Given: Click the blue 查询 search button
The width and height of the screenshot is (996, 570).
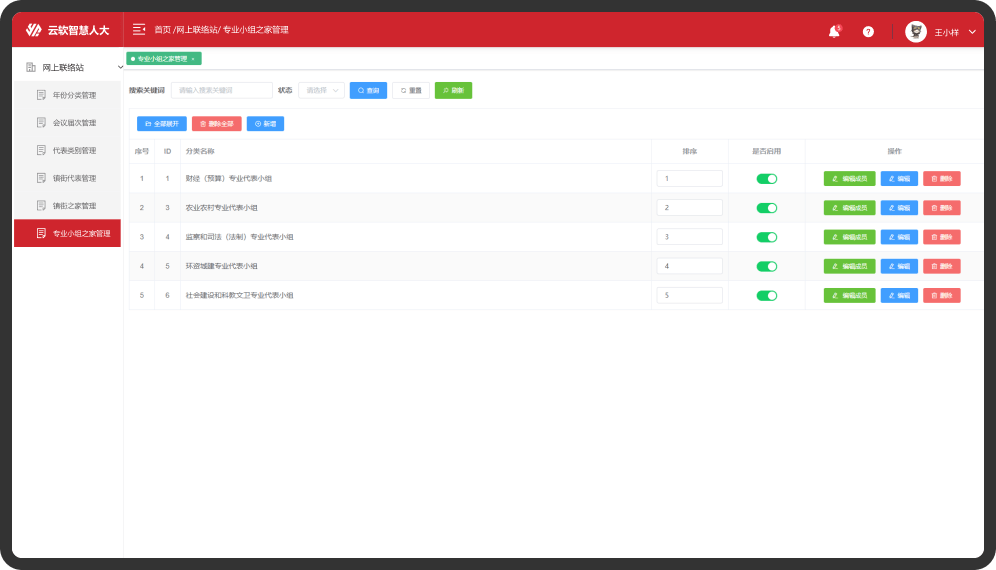Looking at the screenshot, I should (368, 90).
